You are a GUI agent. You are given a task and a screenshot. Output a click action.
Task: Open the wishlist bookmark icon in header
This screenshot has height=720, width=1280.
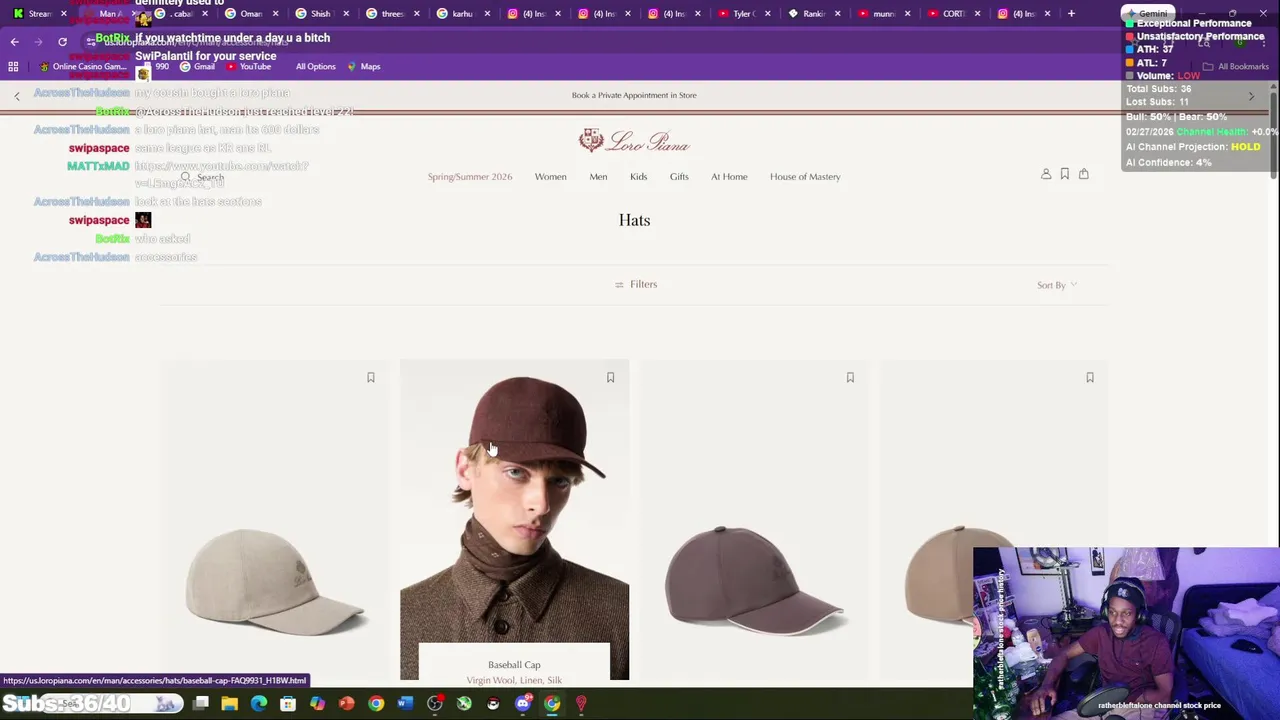coord(1065,174)
